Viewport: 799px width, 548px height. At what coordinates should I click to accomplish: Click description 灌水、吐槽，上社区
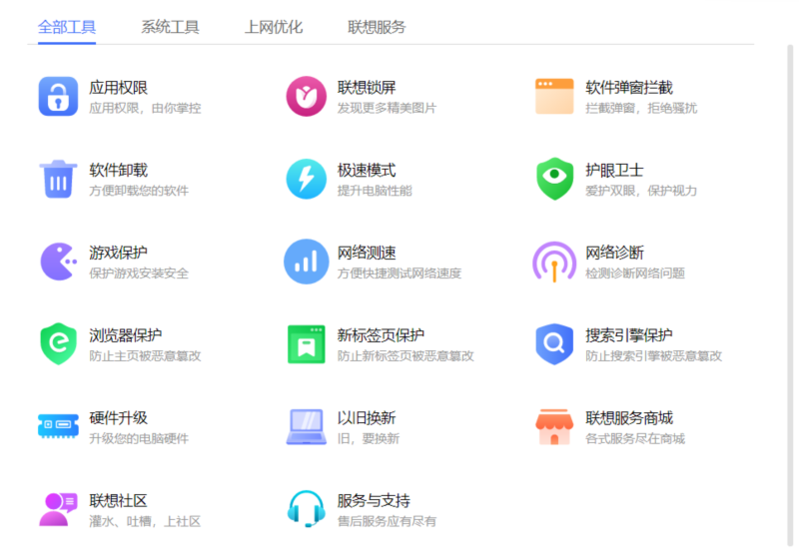[145, 521]
